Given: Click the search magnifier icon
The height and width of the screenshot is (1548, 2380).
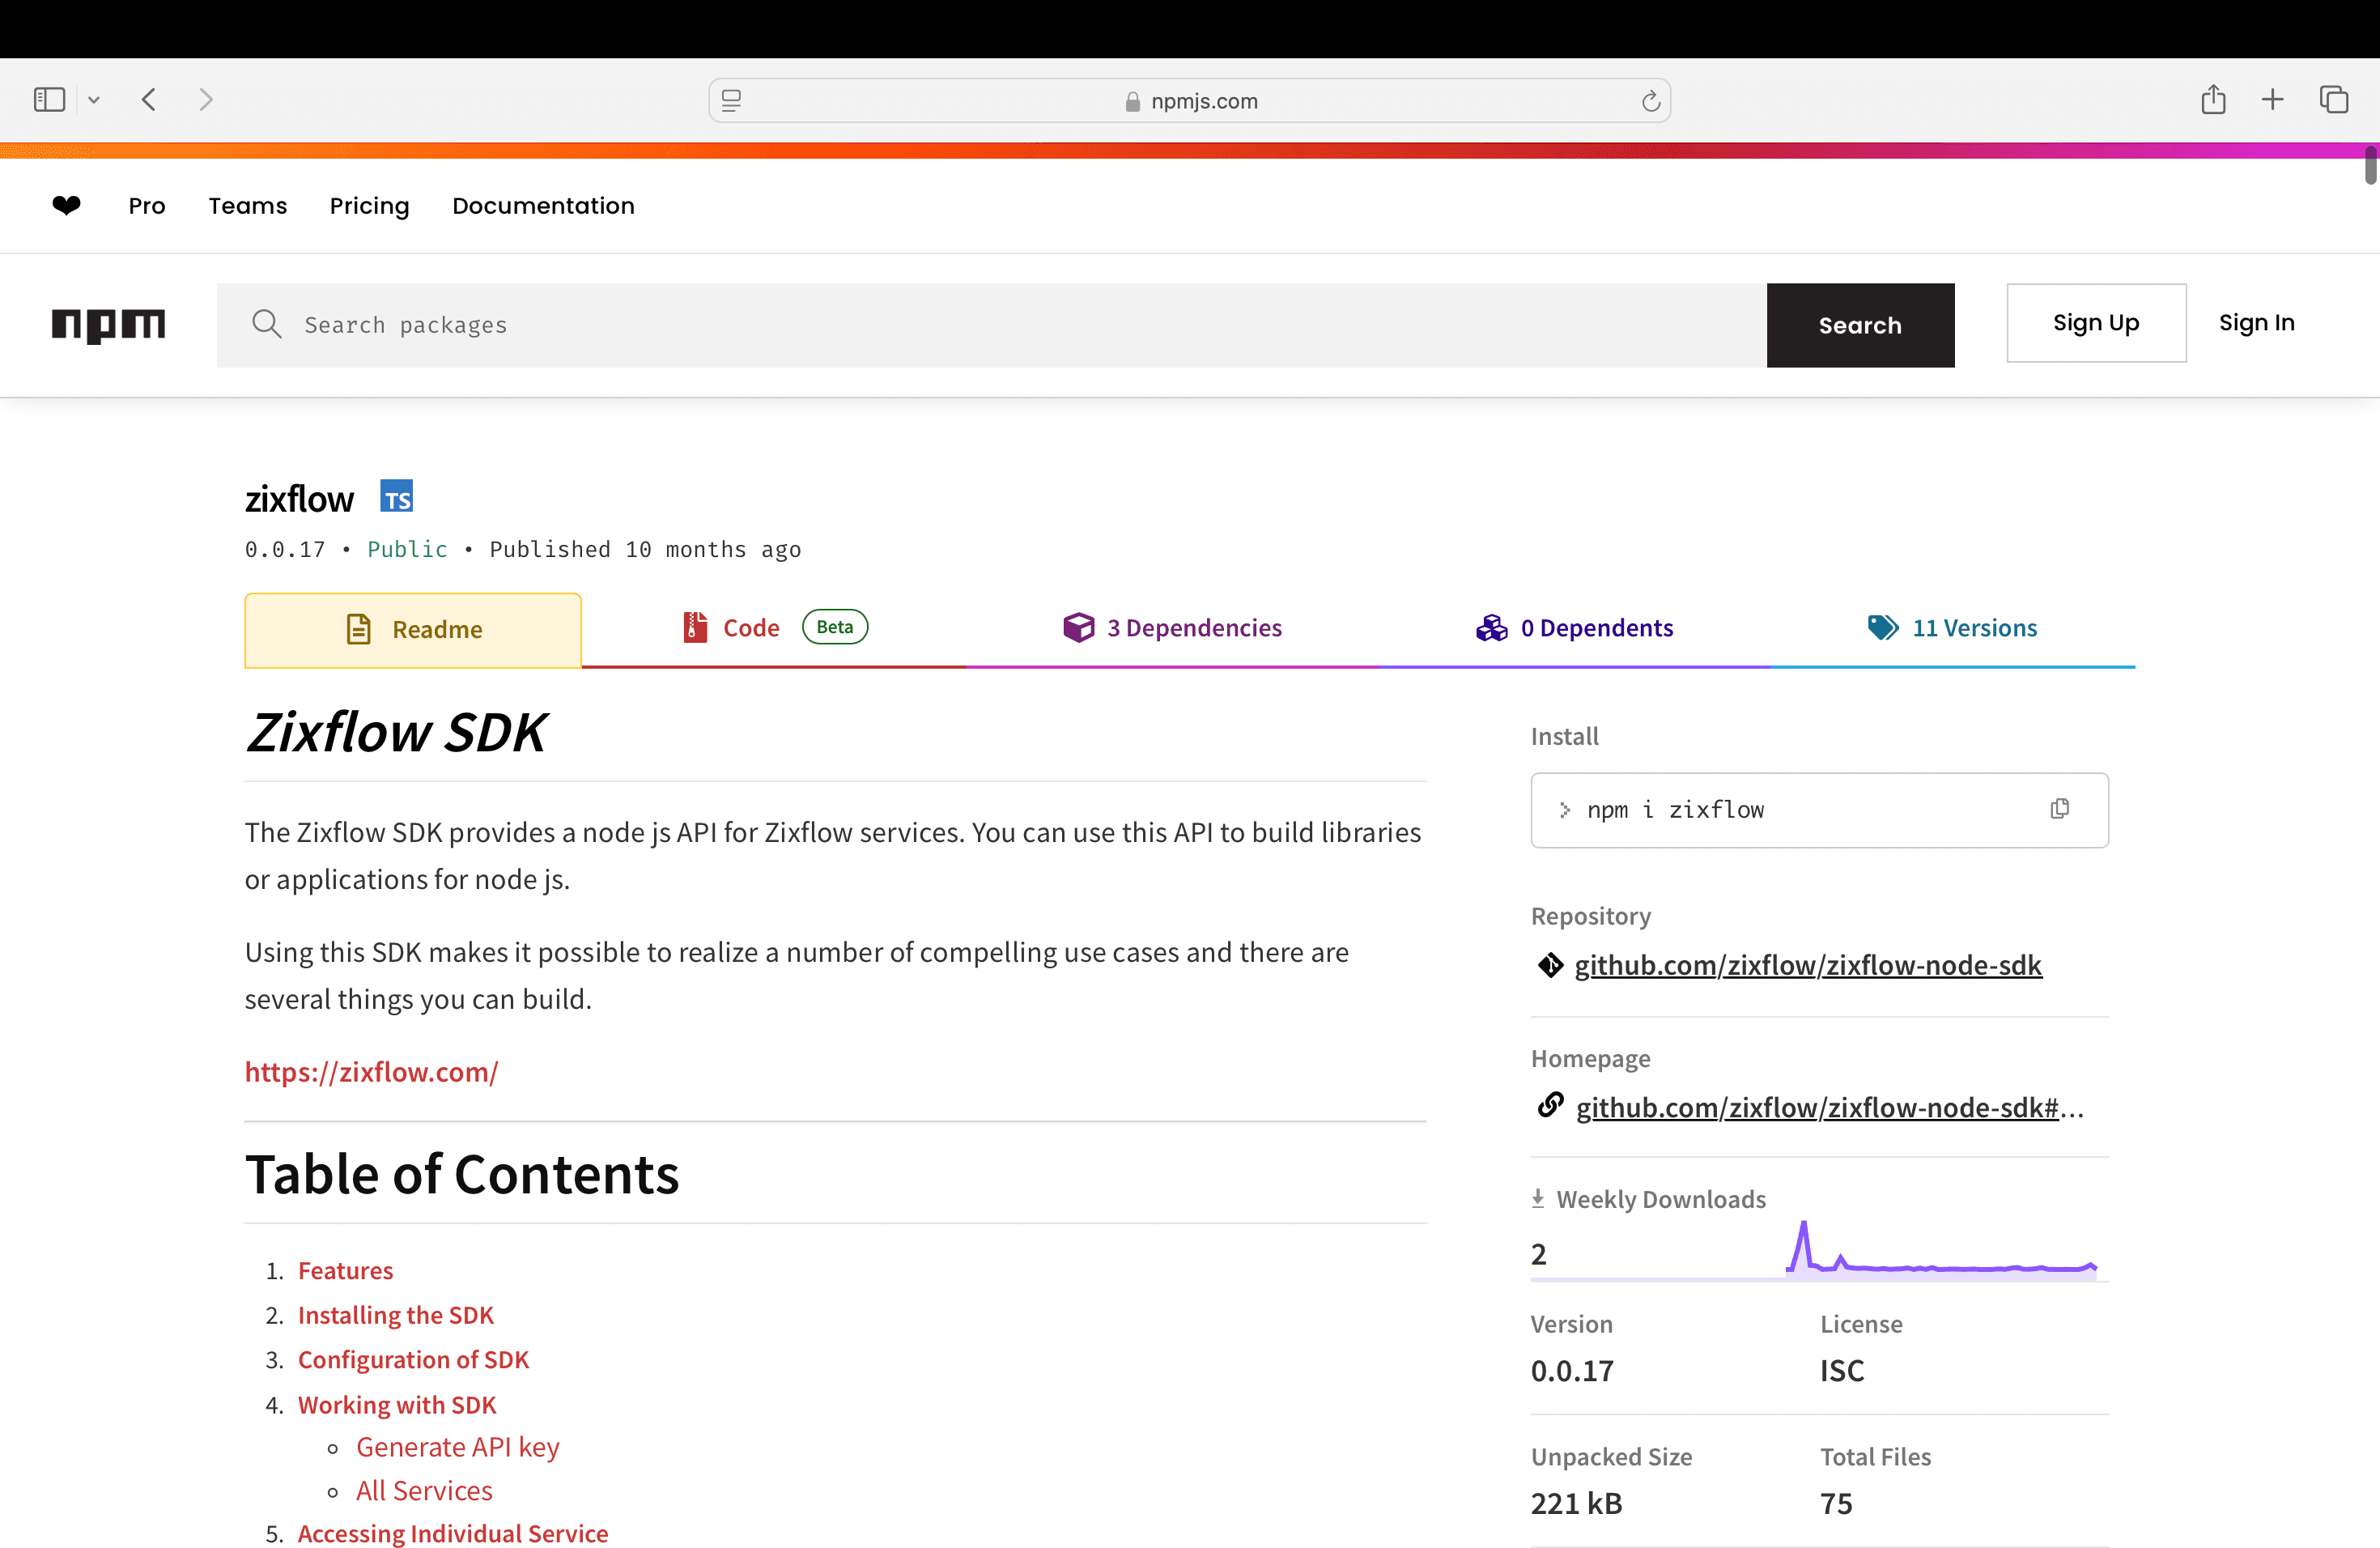Looking at the screenshot, I should click(267, 324).
